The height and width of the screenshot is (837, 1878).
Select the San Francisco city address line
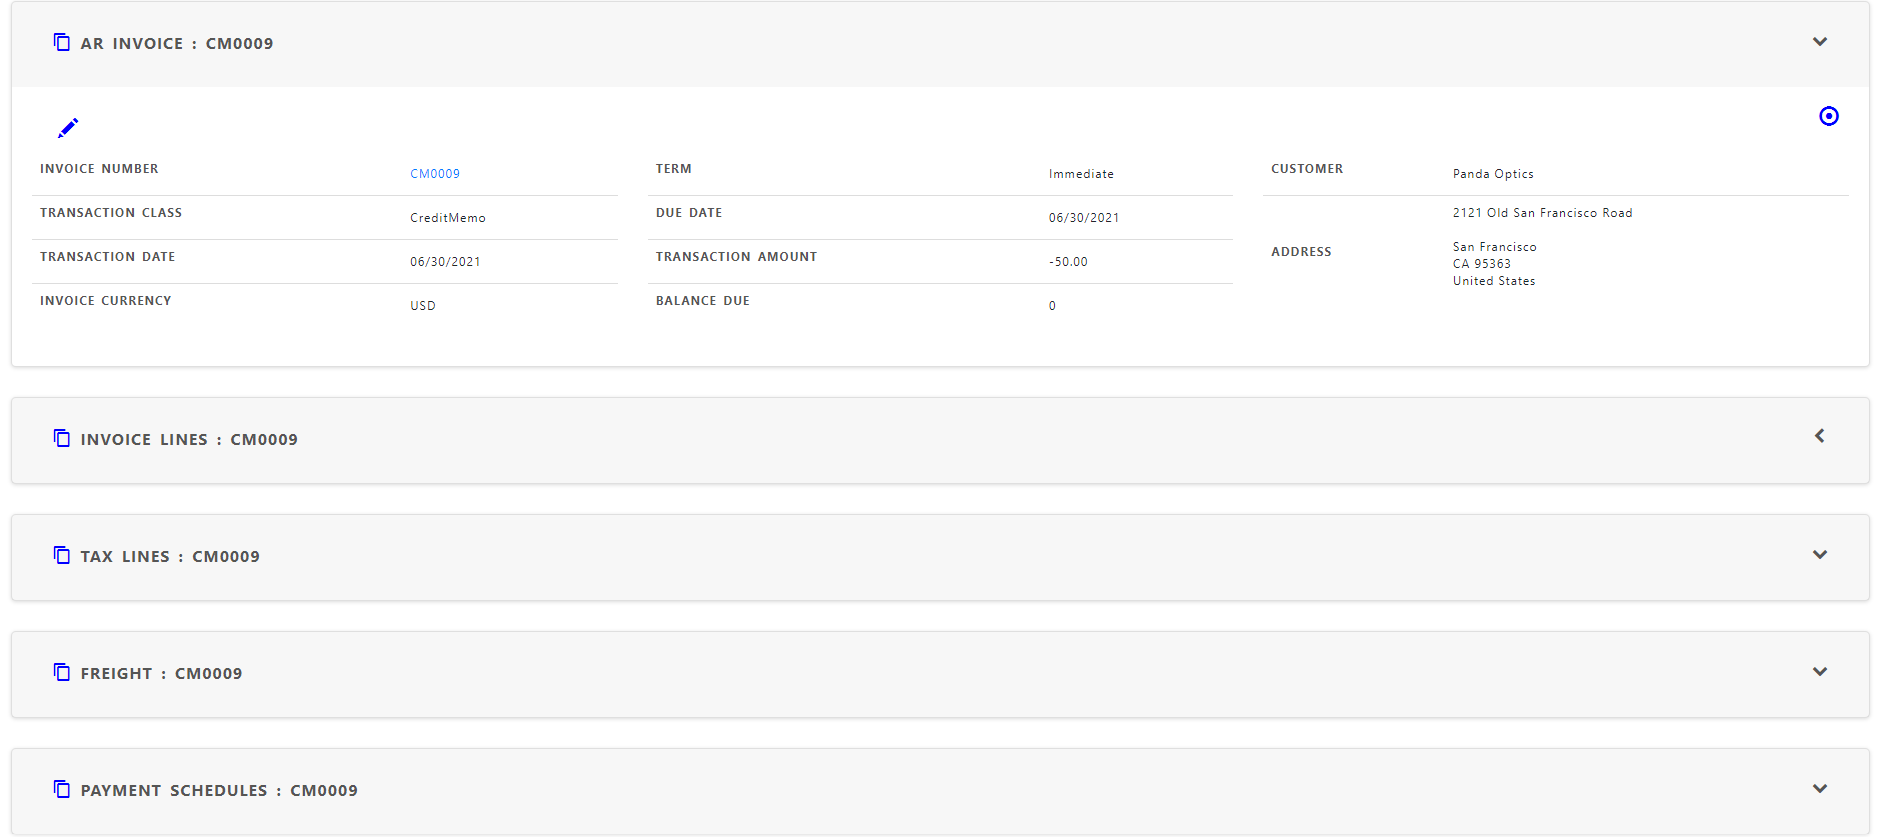[x=1494, y=247]
